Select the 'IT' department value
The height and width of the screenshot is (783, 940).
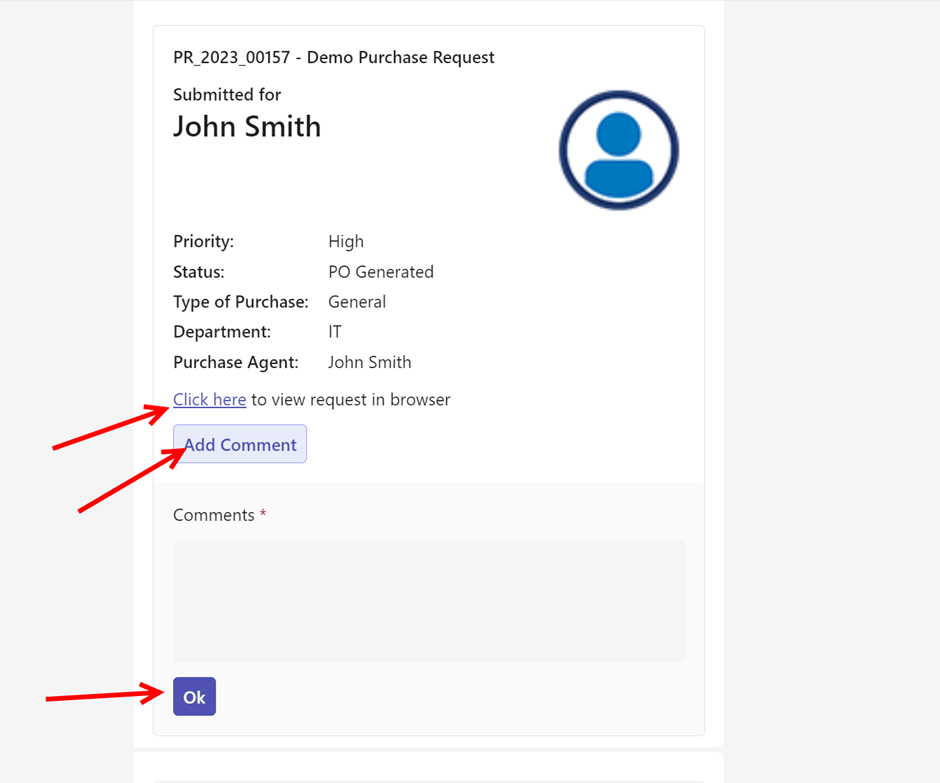click(335, 332)
